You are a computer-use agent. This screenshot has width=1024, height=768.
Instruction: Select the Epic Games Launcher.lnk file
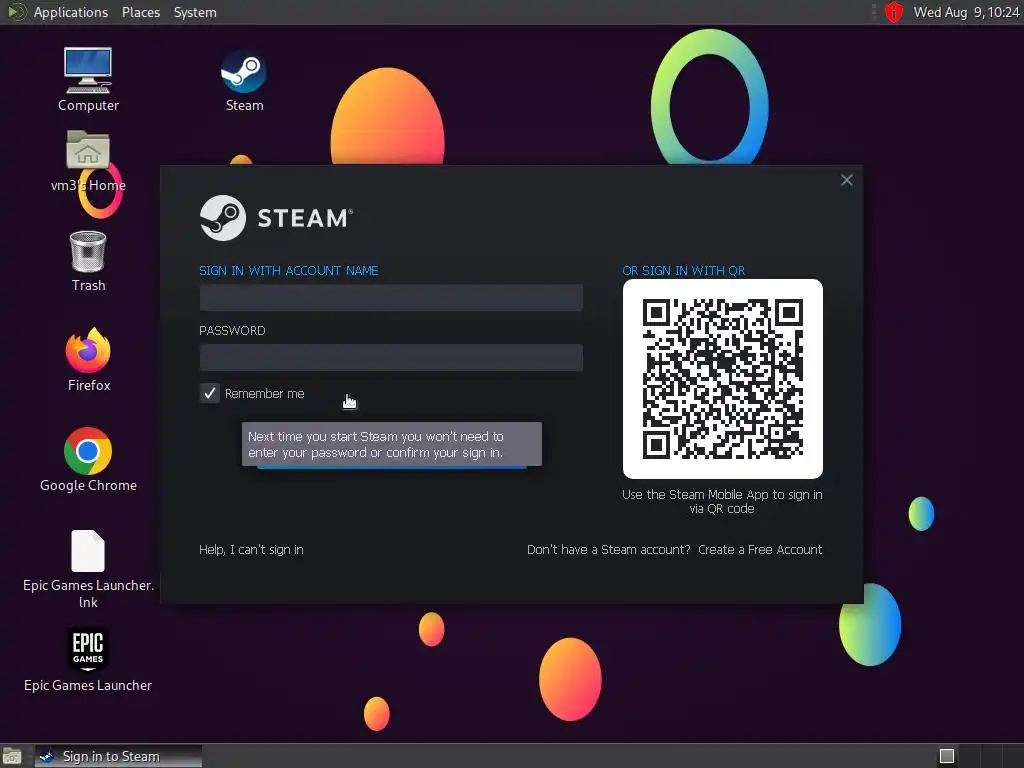point(88,551)
